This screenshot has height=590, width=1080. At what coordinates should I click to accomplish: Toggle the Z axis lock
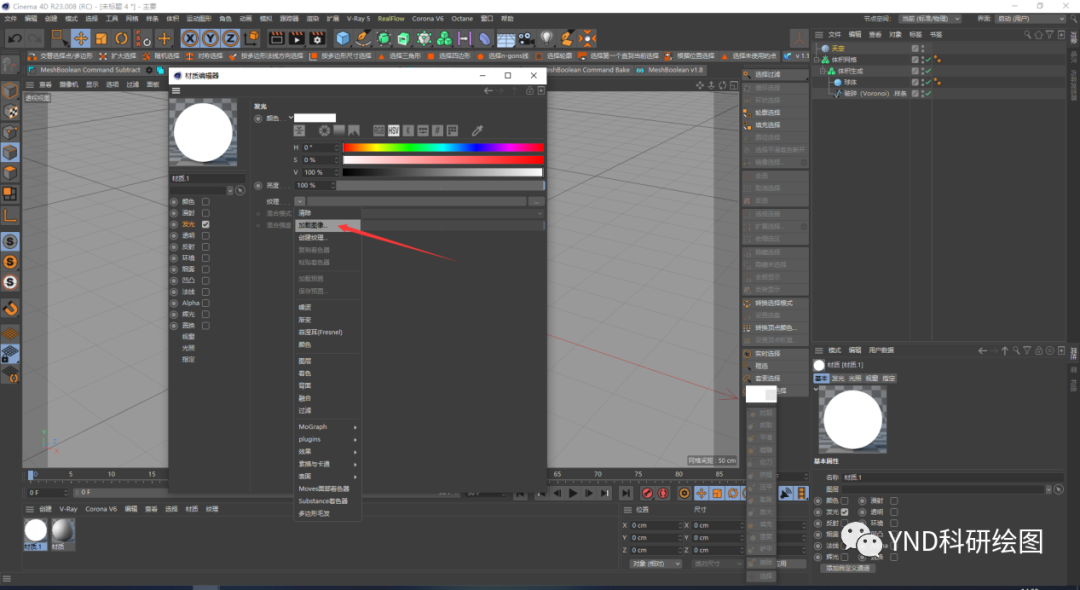[x=231, y=39]
